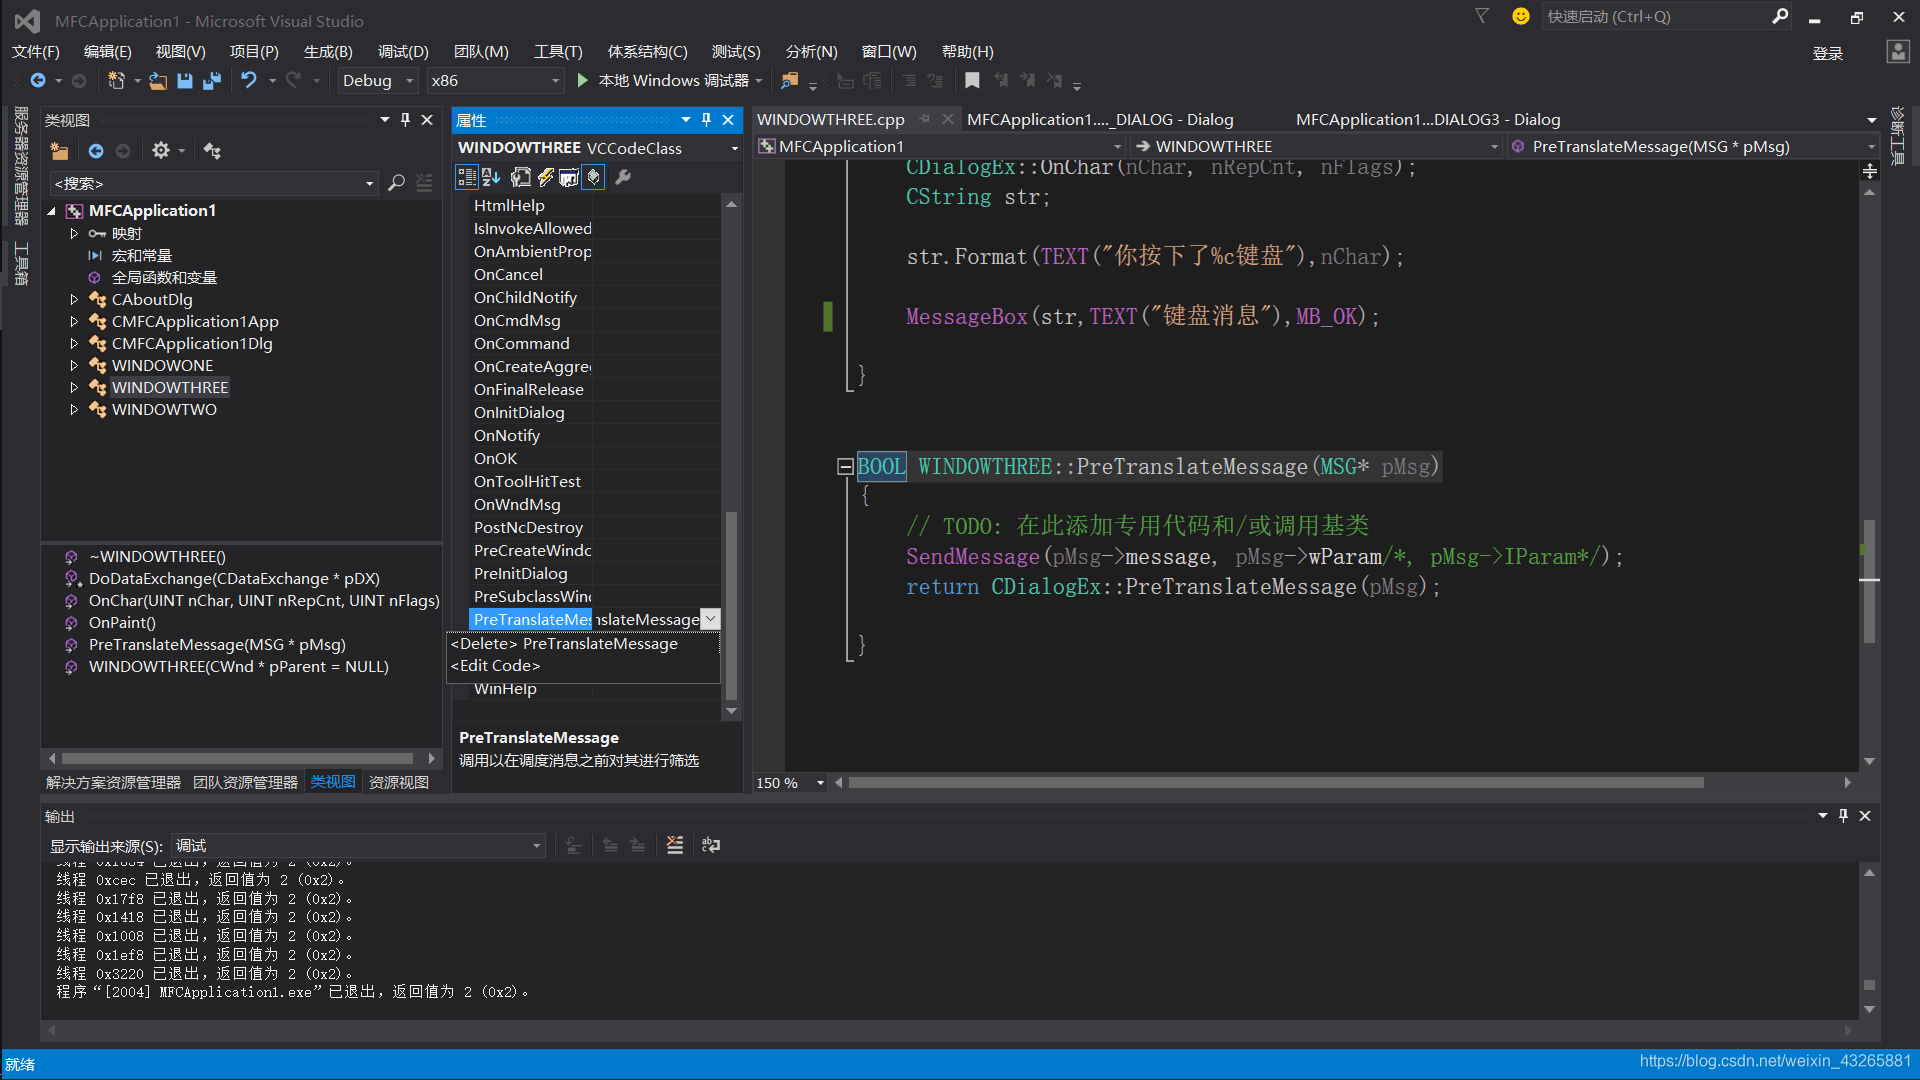Select OnChar member in Class View list
Viewport: 1920px width, 1080px height.
(x=264, y=601)
